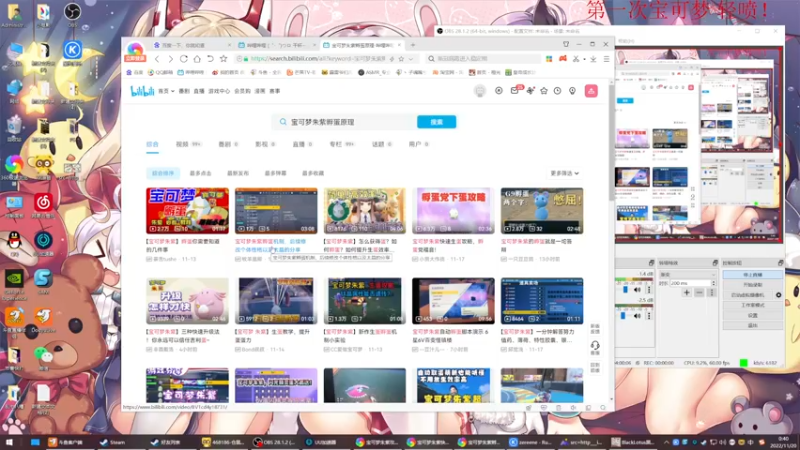Undock the OBS scene transitions panel
800x450 pixels.
(x=715, y=263)
